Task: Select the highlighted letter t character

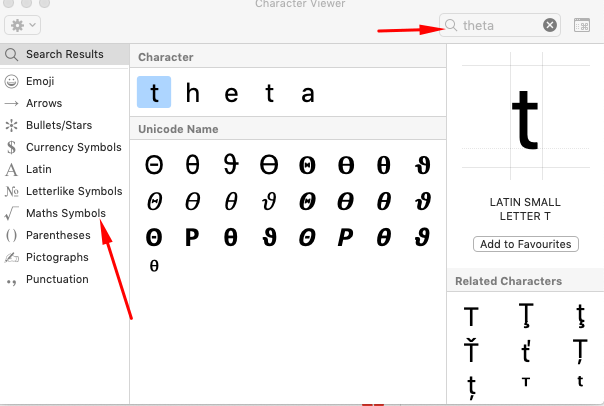Action: tap(154, 94)
